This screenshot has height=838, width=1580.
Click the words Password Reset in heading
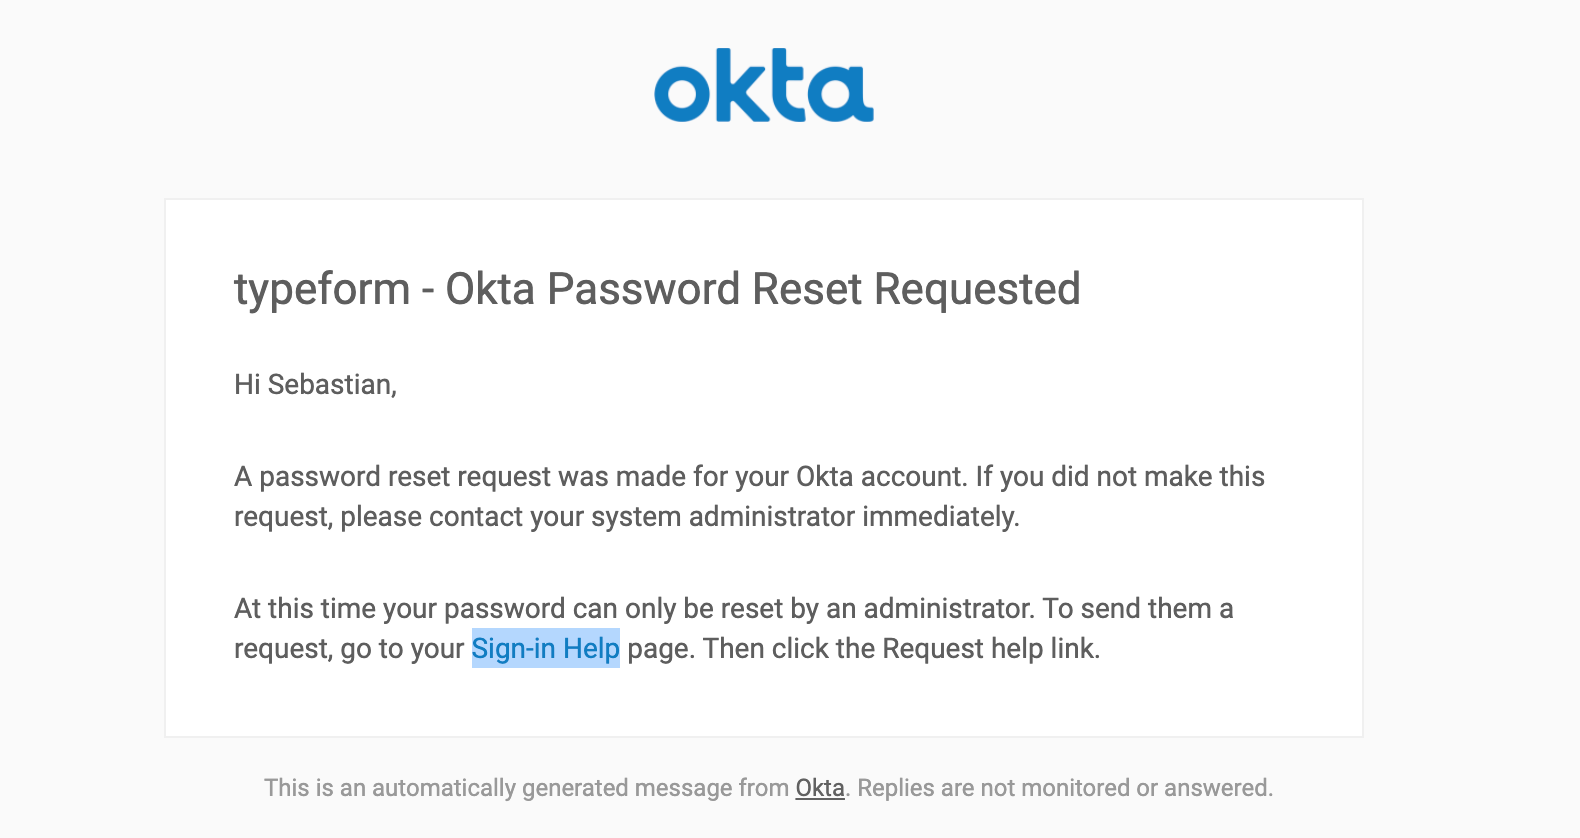coord(706,290)
